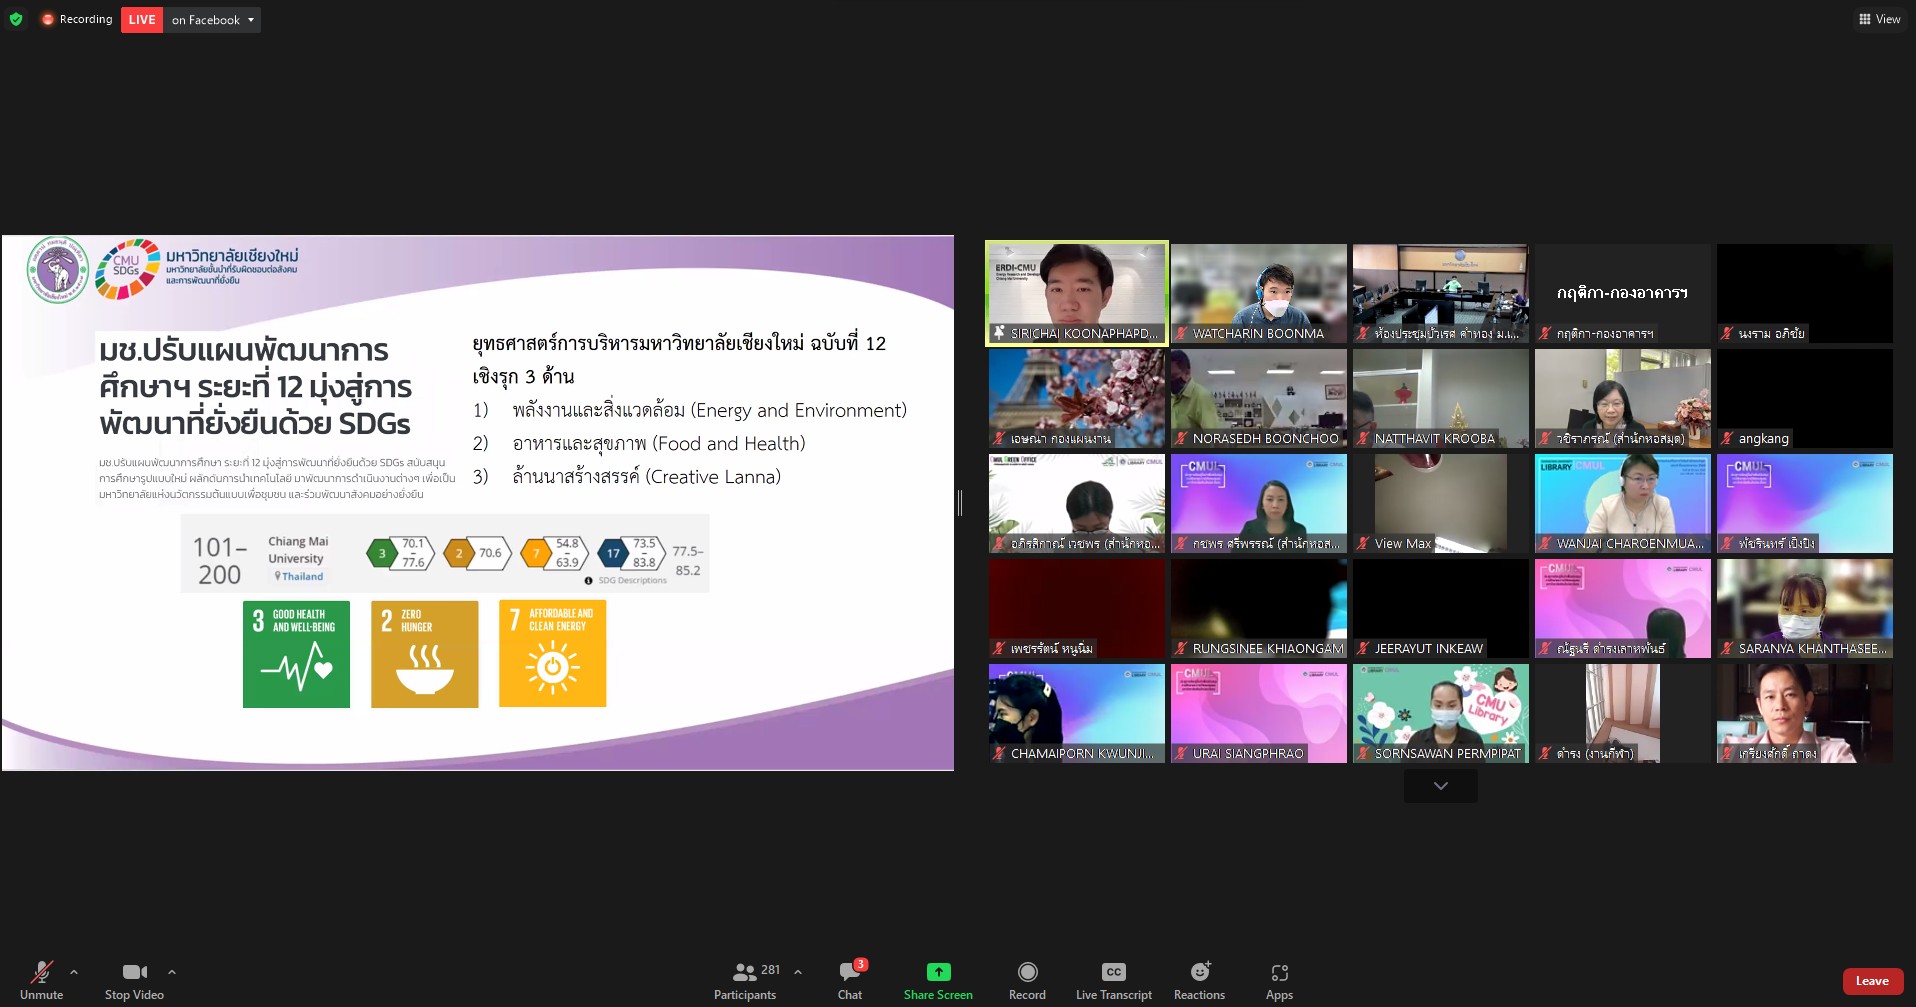Show next page of gallery participants
The height and width of the screenshot is (1007, 1916).
click(1440, 786)
